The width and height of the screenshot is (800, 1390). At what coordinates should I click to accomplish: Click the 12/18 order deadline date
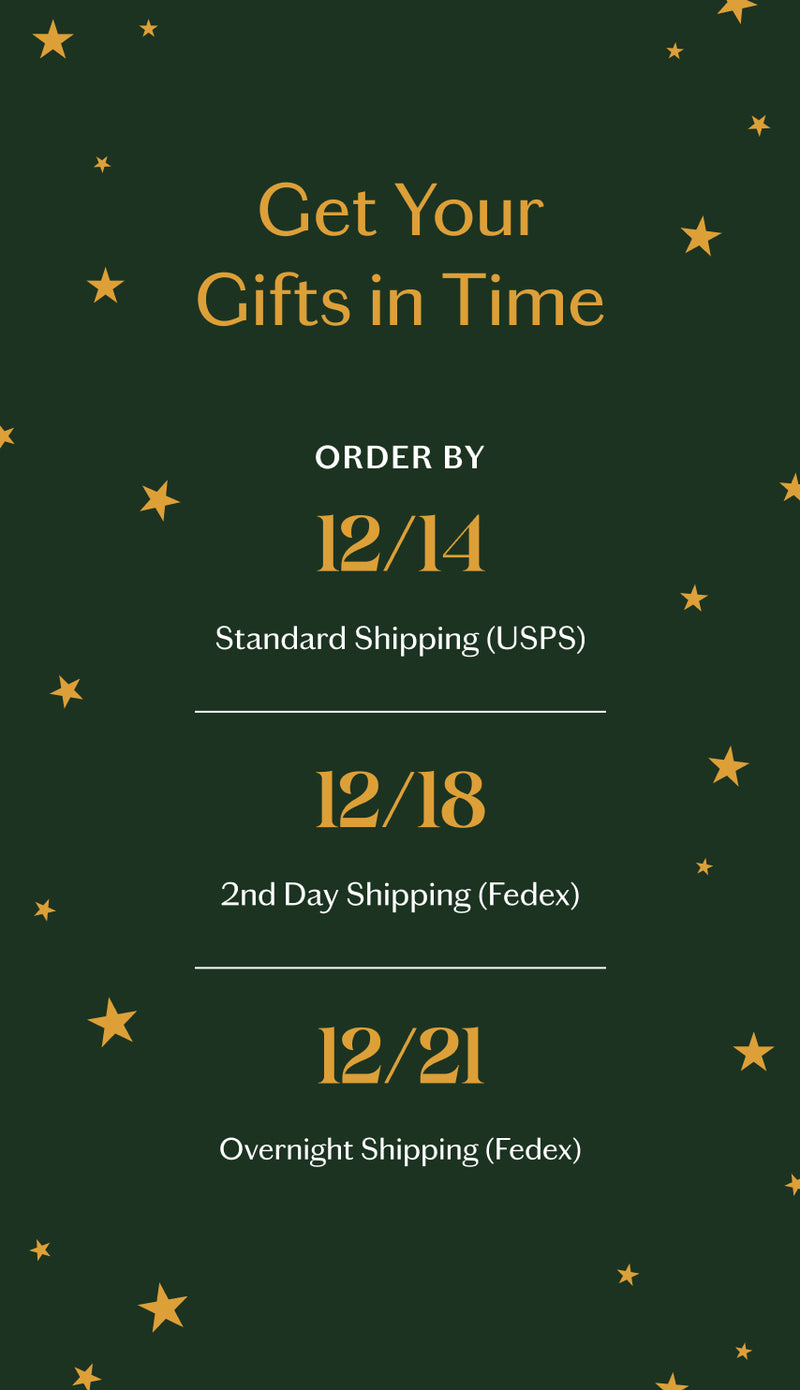(x=400, y=801)
